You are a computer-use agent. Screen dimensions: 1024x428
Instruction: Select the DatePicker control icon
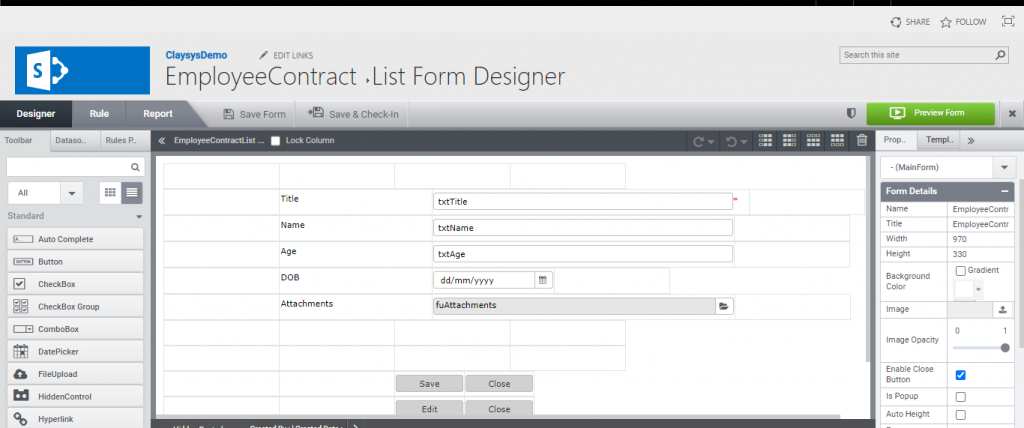(x=20, y=351)
